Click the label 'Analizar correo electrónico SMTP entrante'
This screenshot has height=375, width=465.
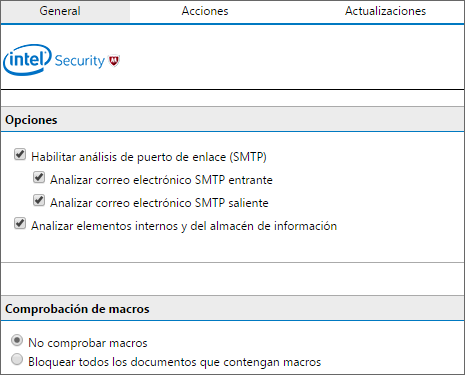161,180
